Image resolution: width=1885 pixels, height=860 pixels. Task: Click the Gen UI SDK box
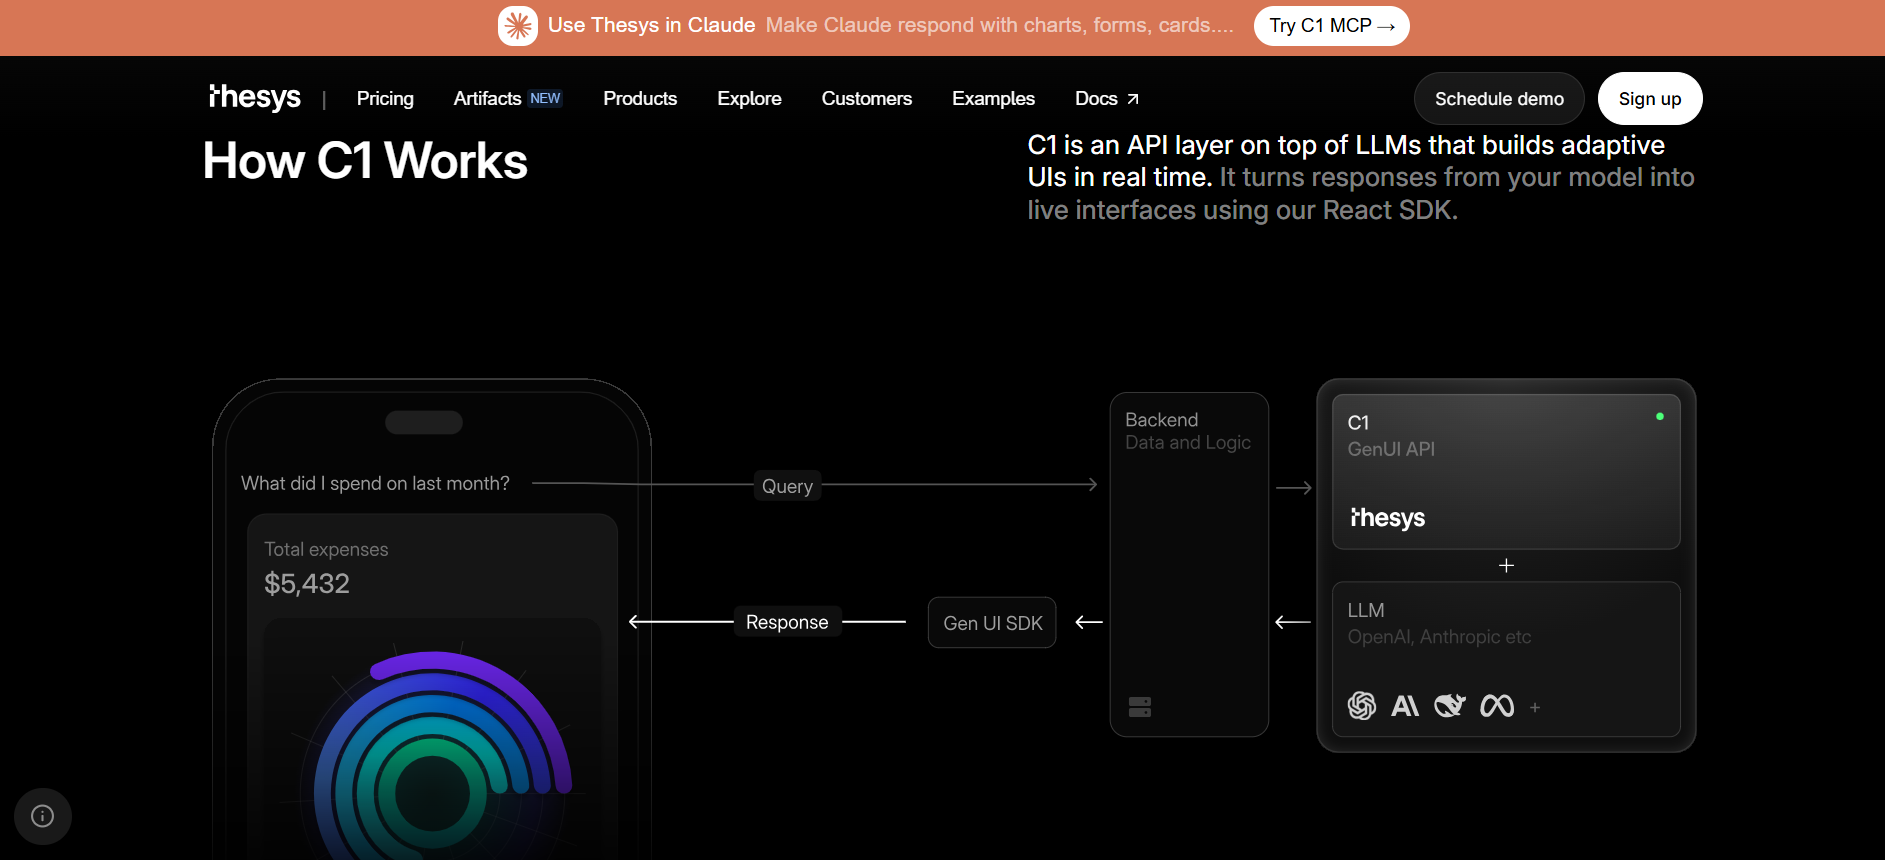992,623
